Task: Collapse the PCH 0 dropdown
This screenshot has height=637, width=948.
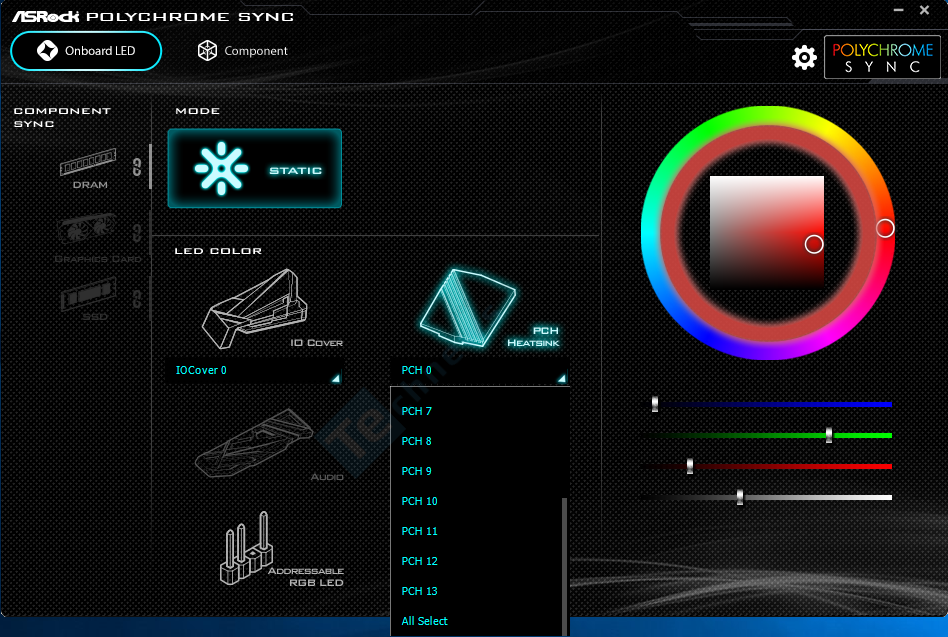Action: pos(481,370)
